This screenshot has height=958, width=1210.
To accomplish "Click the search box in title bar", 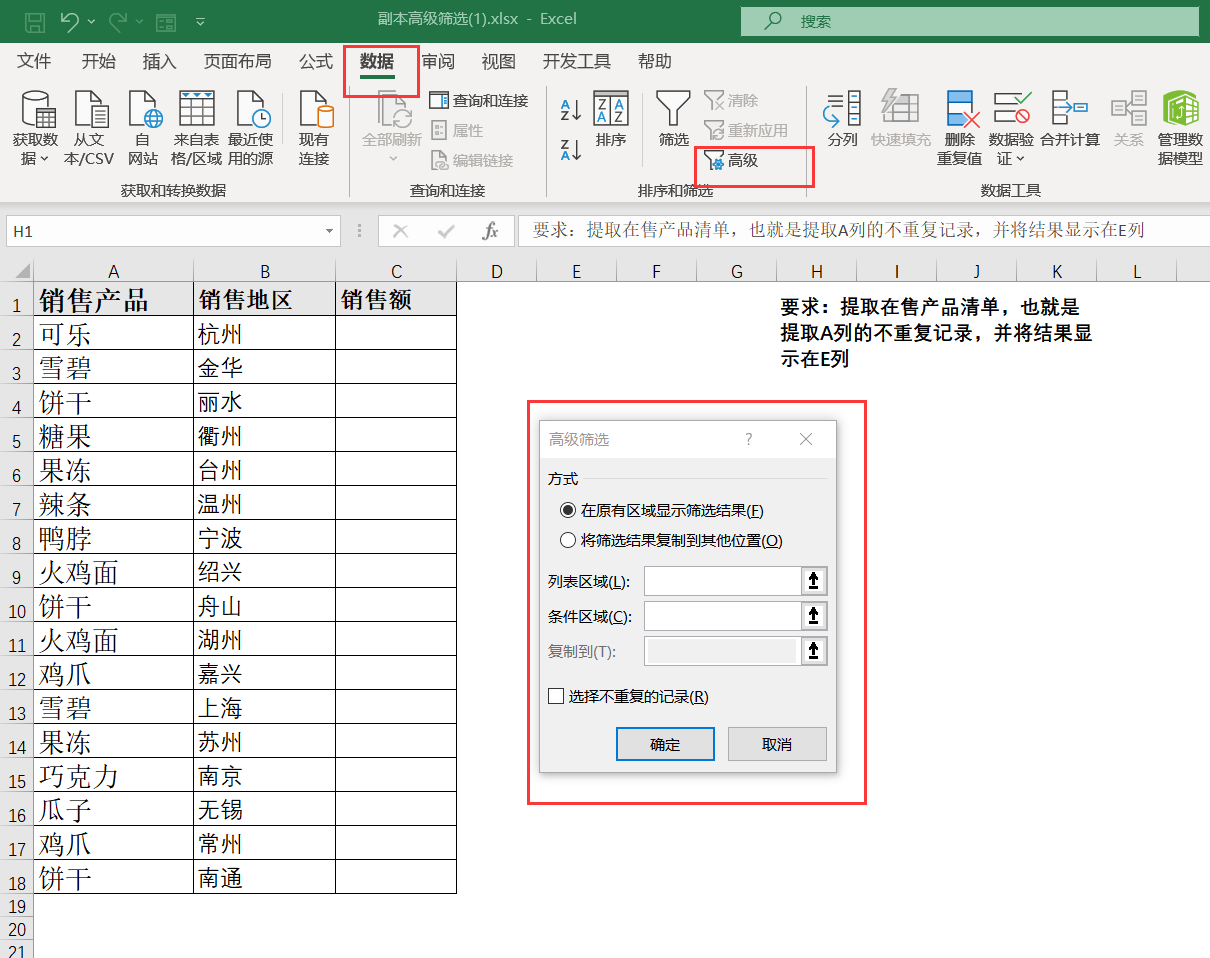I will (x=969, y=20).
